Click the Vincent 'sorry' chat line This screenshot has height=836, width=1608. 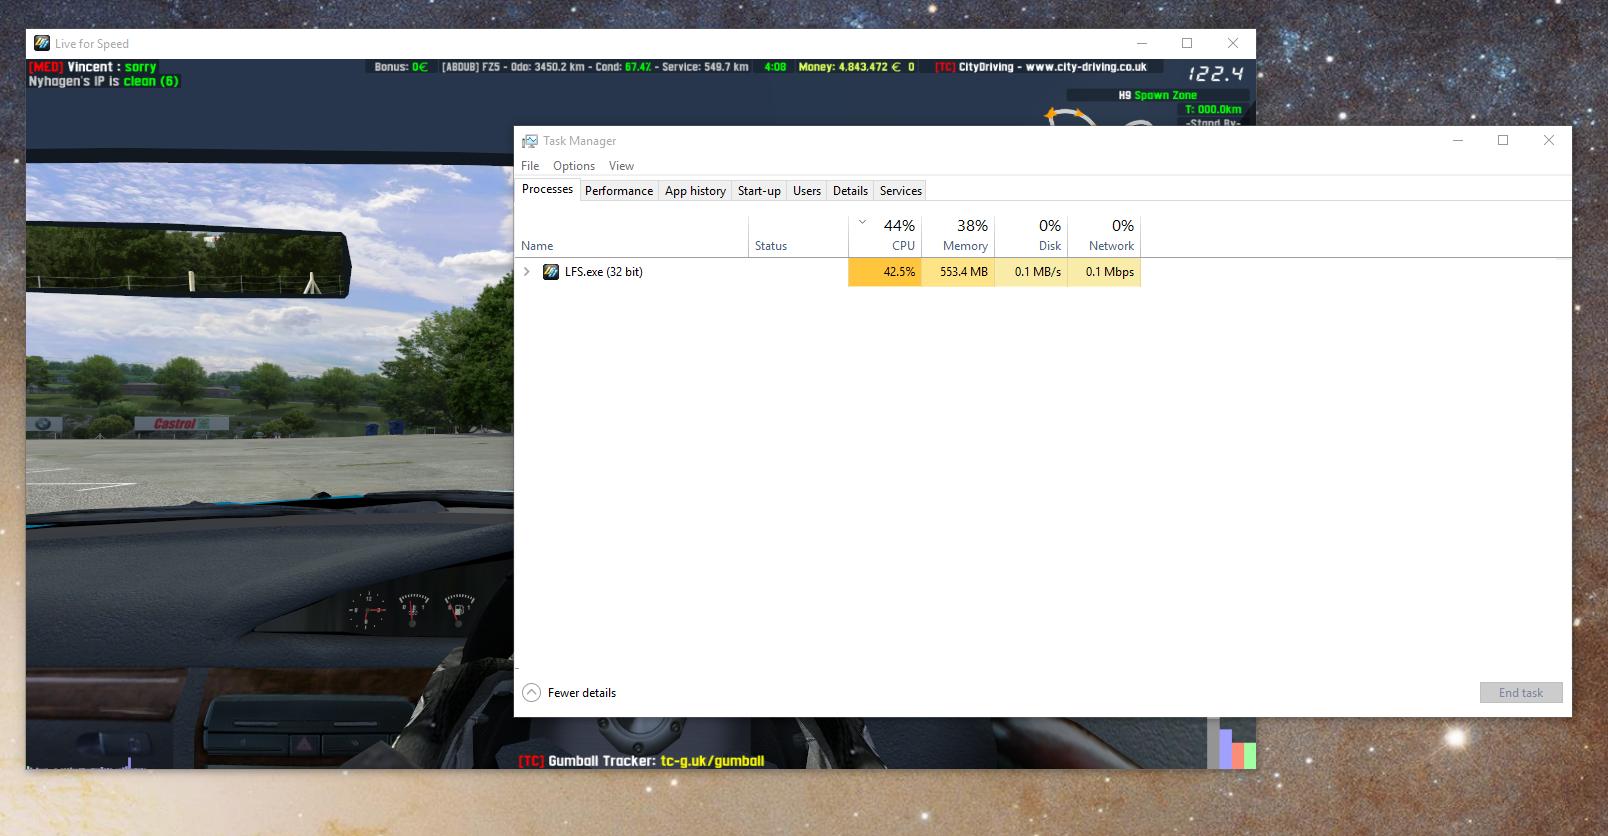pyautogui.click(x=93, y=67)
